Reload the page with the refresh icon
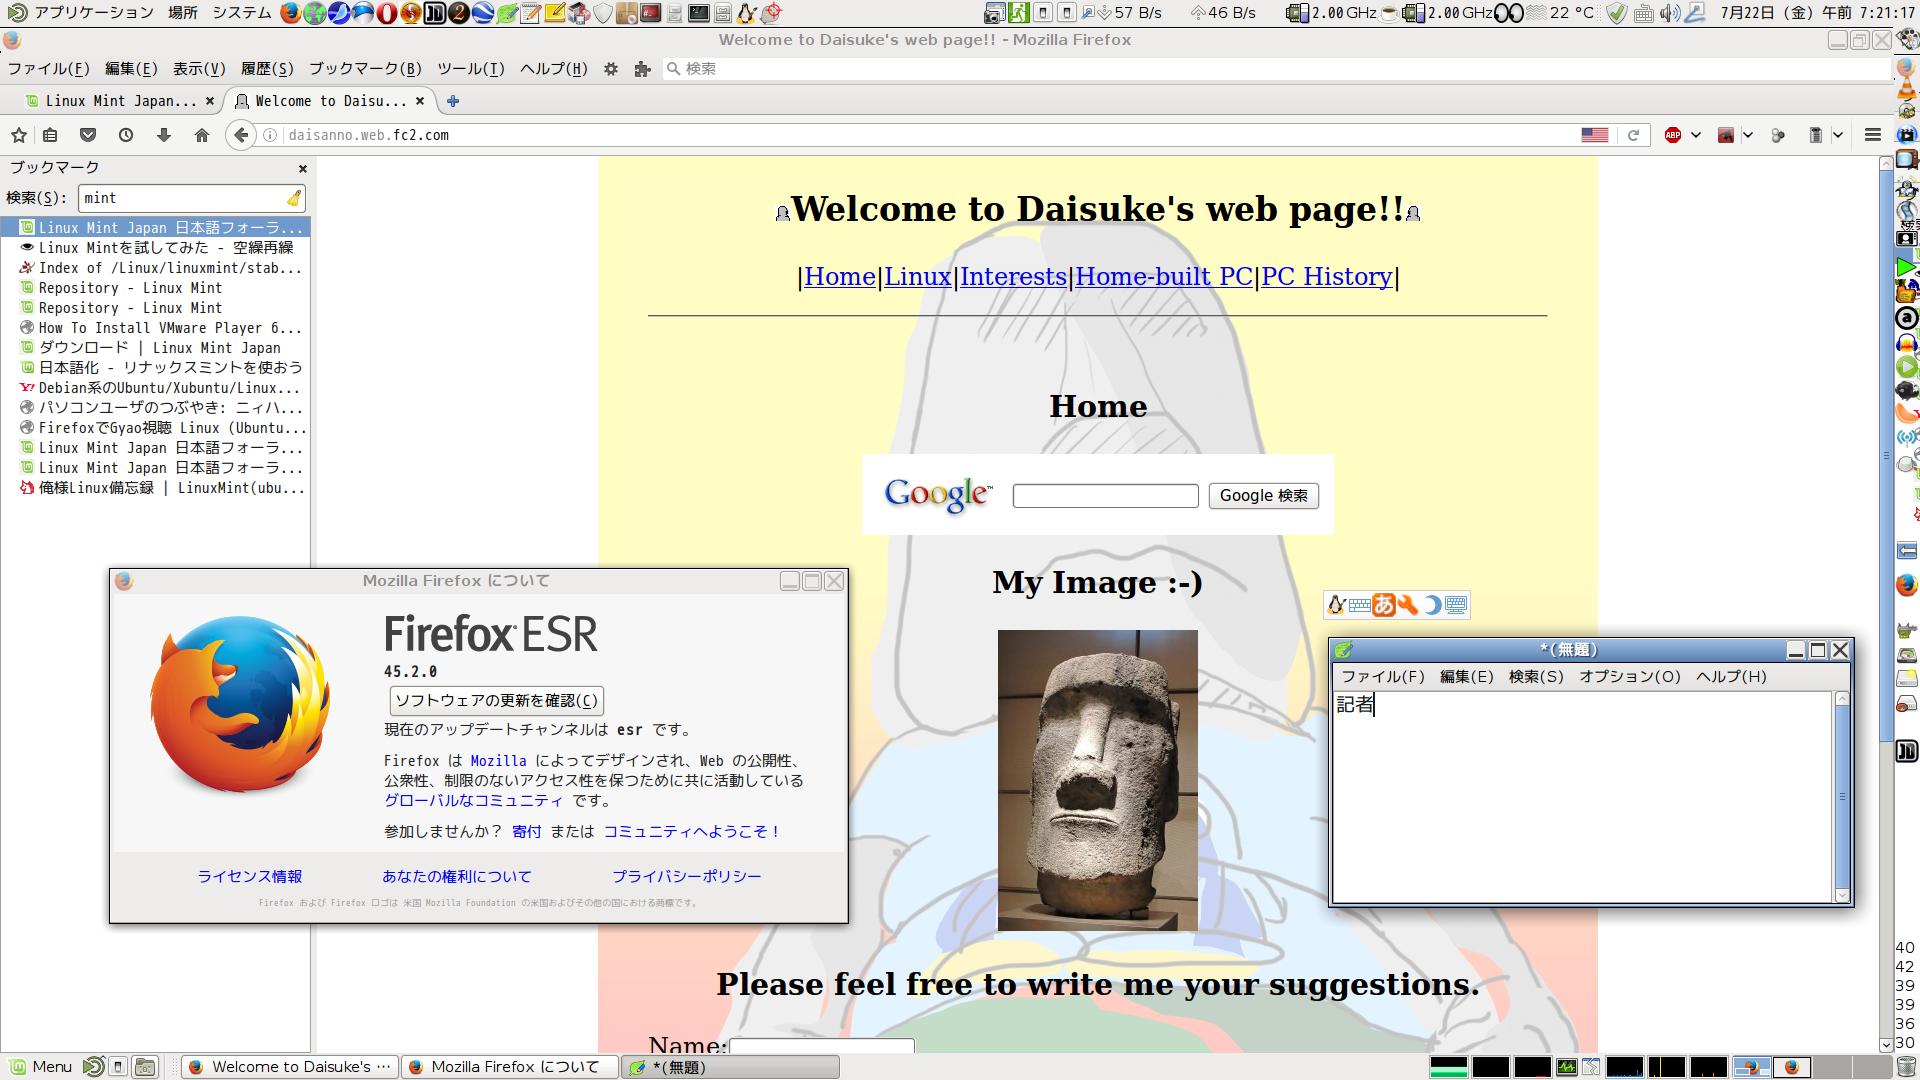 tap(1633, 135)
